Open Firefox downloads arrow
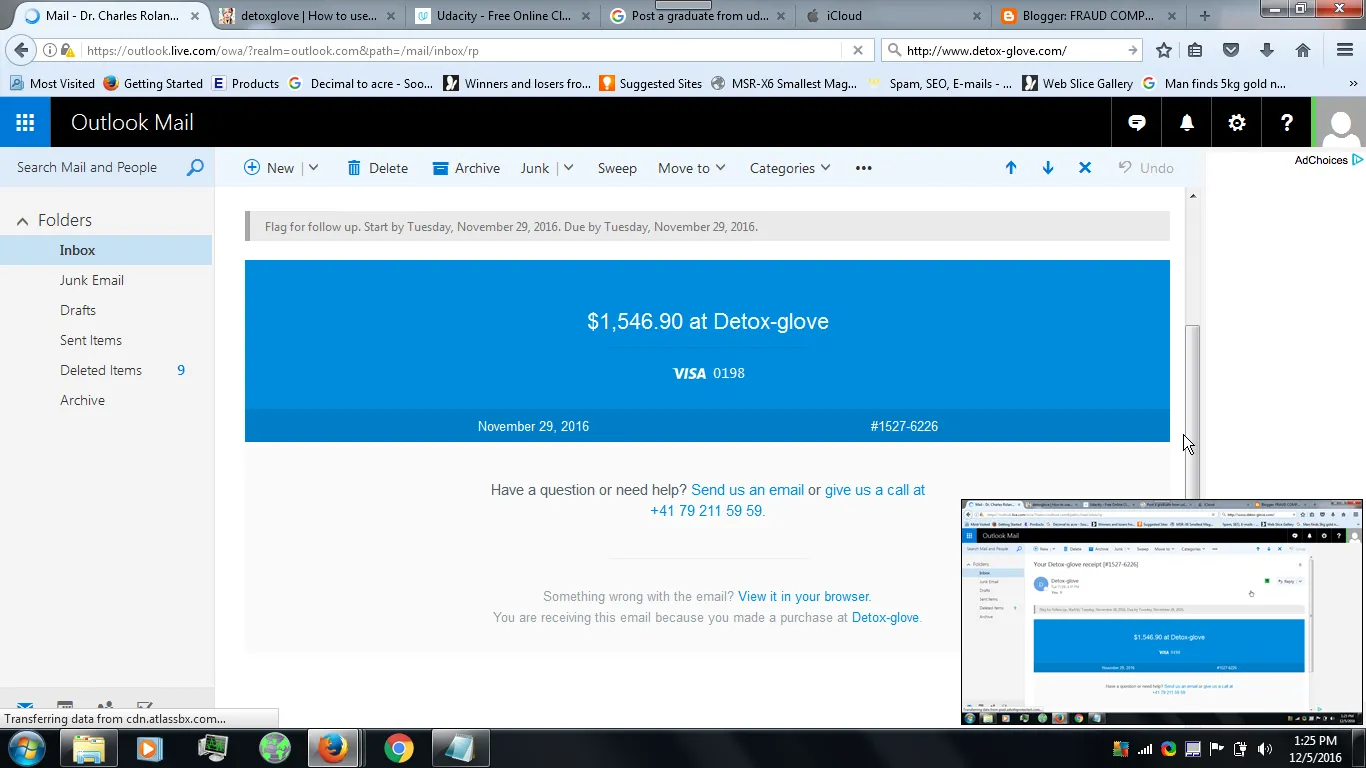Image resolution: width=1366 pixels, height=768 pixels. [1267, 50]
